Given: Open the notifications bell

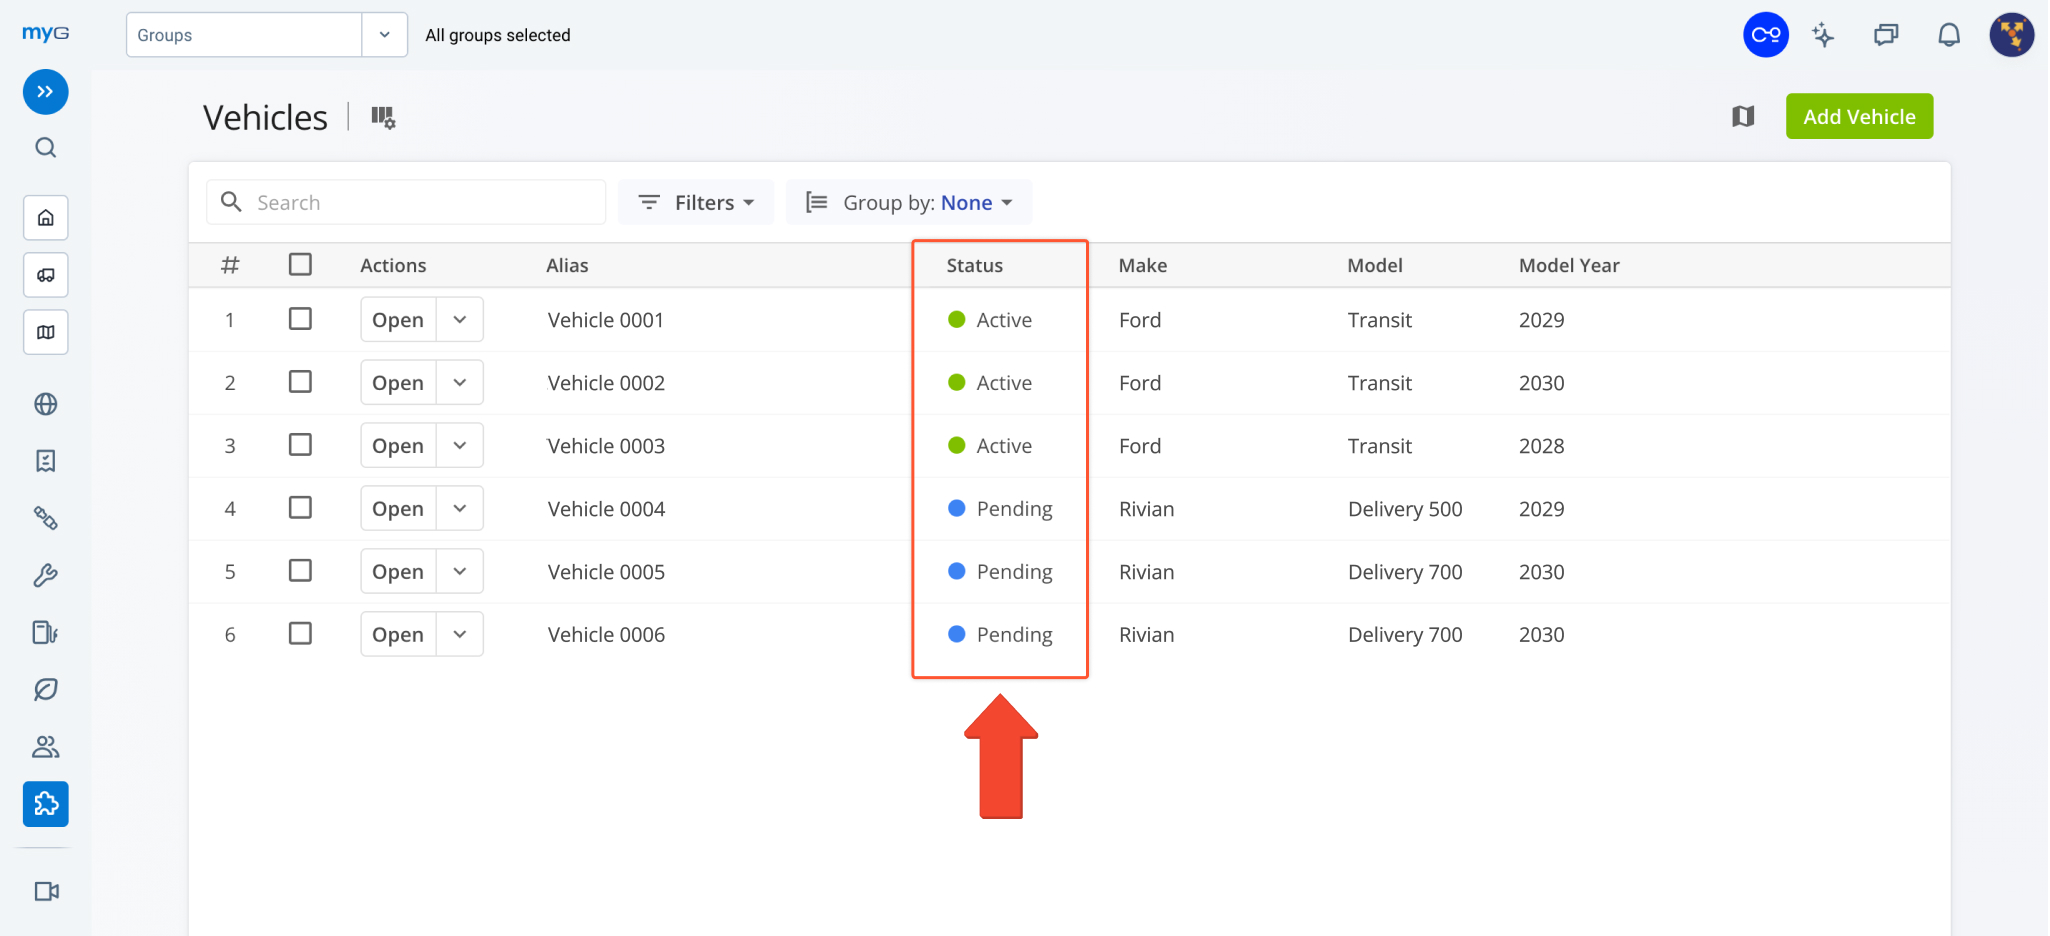Looking at the screenshot, I should [x=1948, y=36].
